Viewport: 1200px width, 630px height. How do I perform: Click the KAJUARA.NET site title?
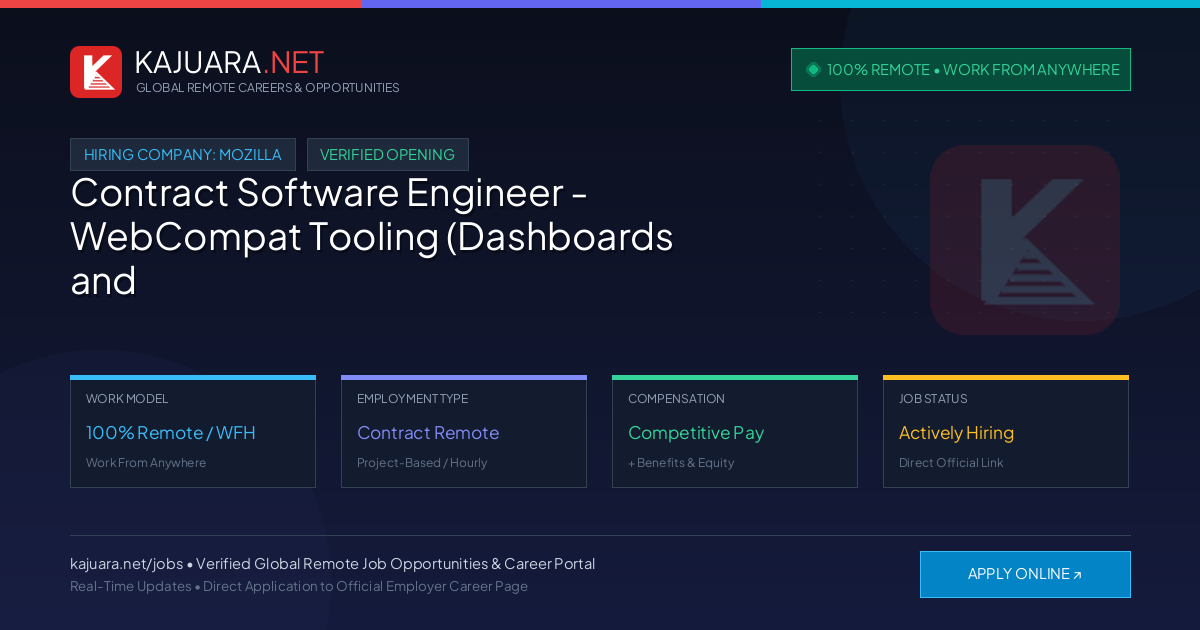point(229,62)
